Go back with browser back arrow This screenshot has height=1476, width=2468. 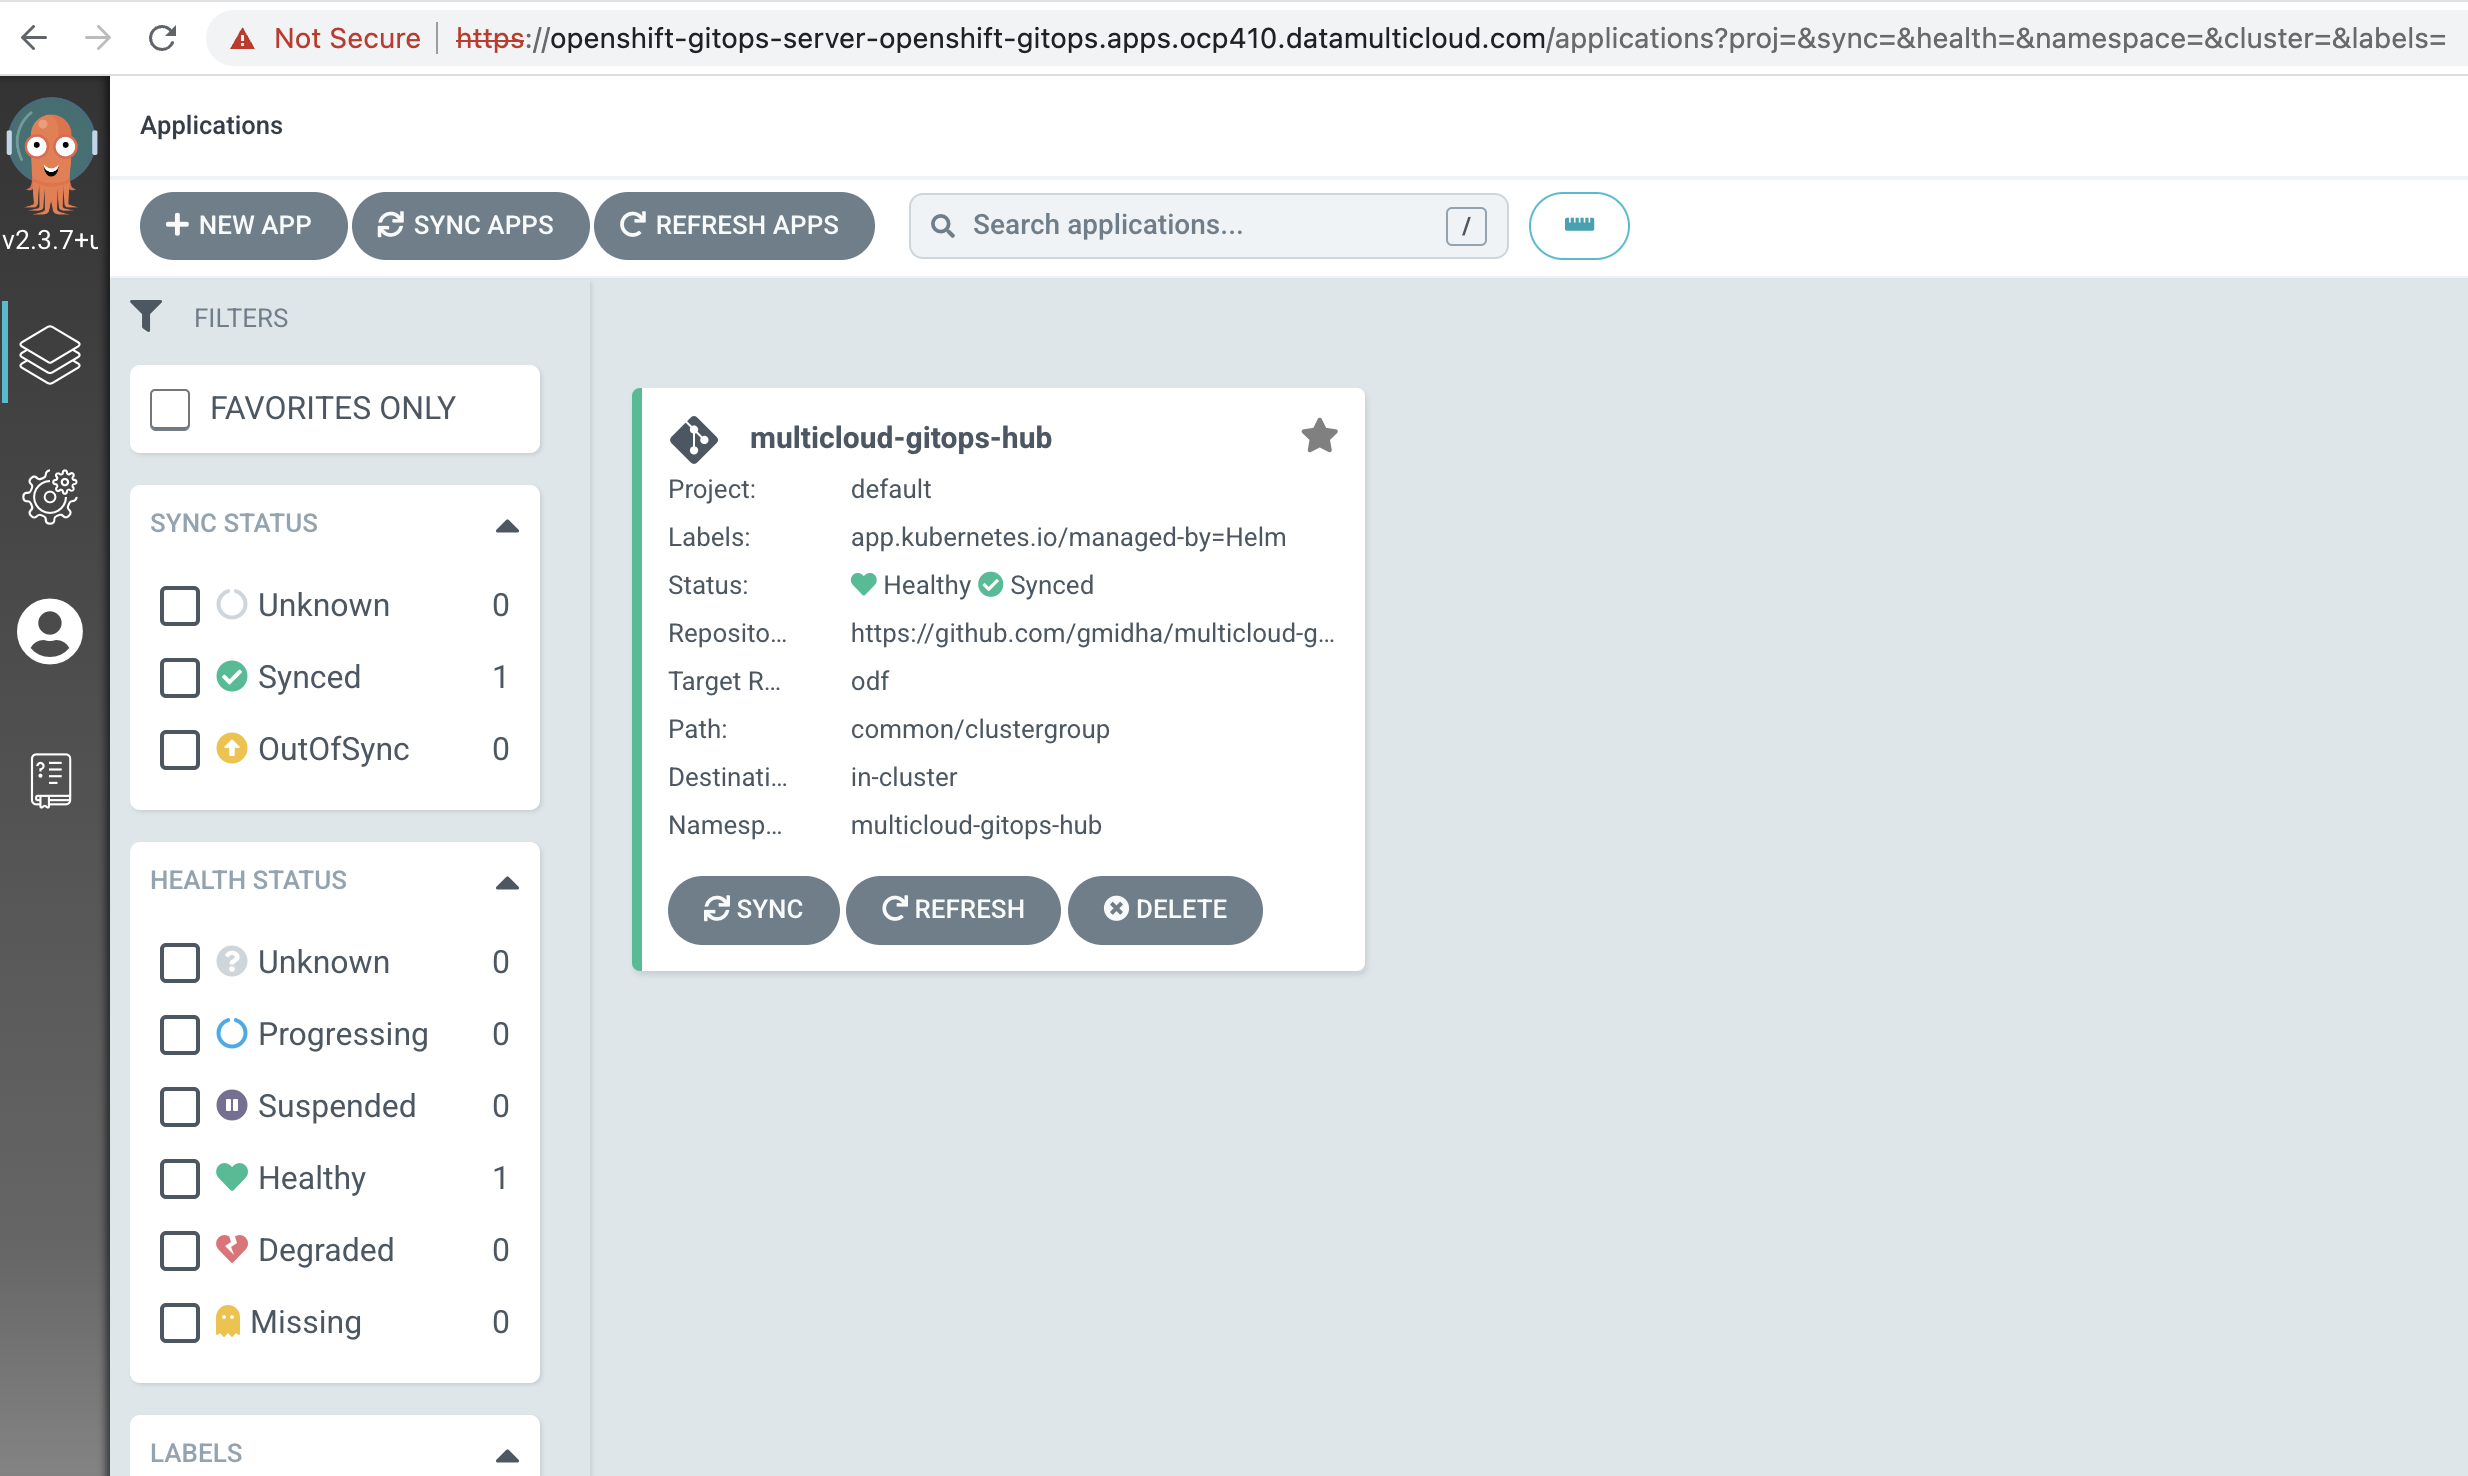[x=34, y=38]
